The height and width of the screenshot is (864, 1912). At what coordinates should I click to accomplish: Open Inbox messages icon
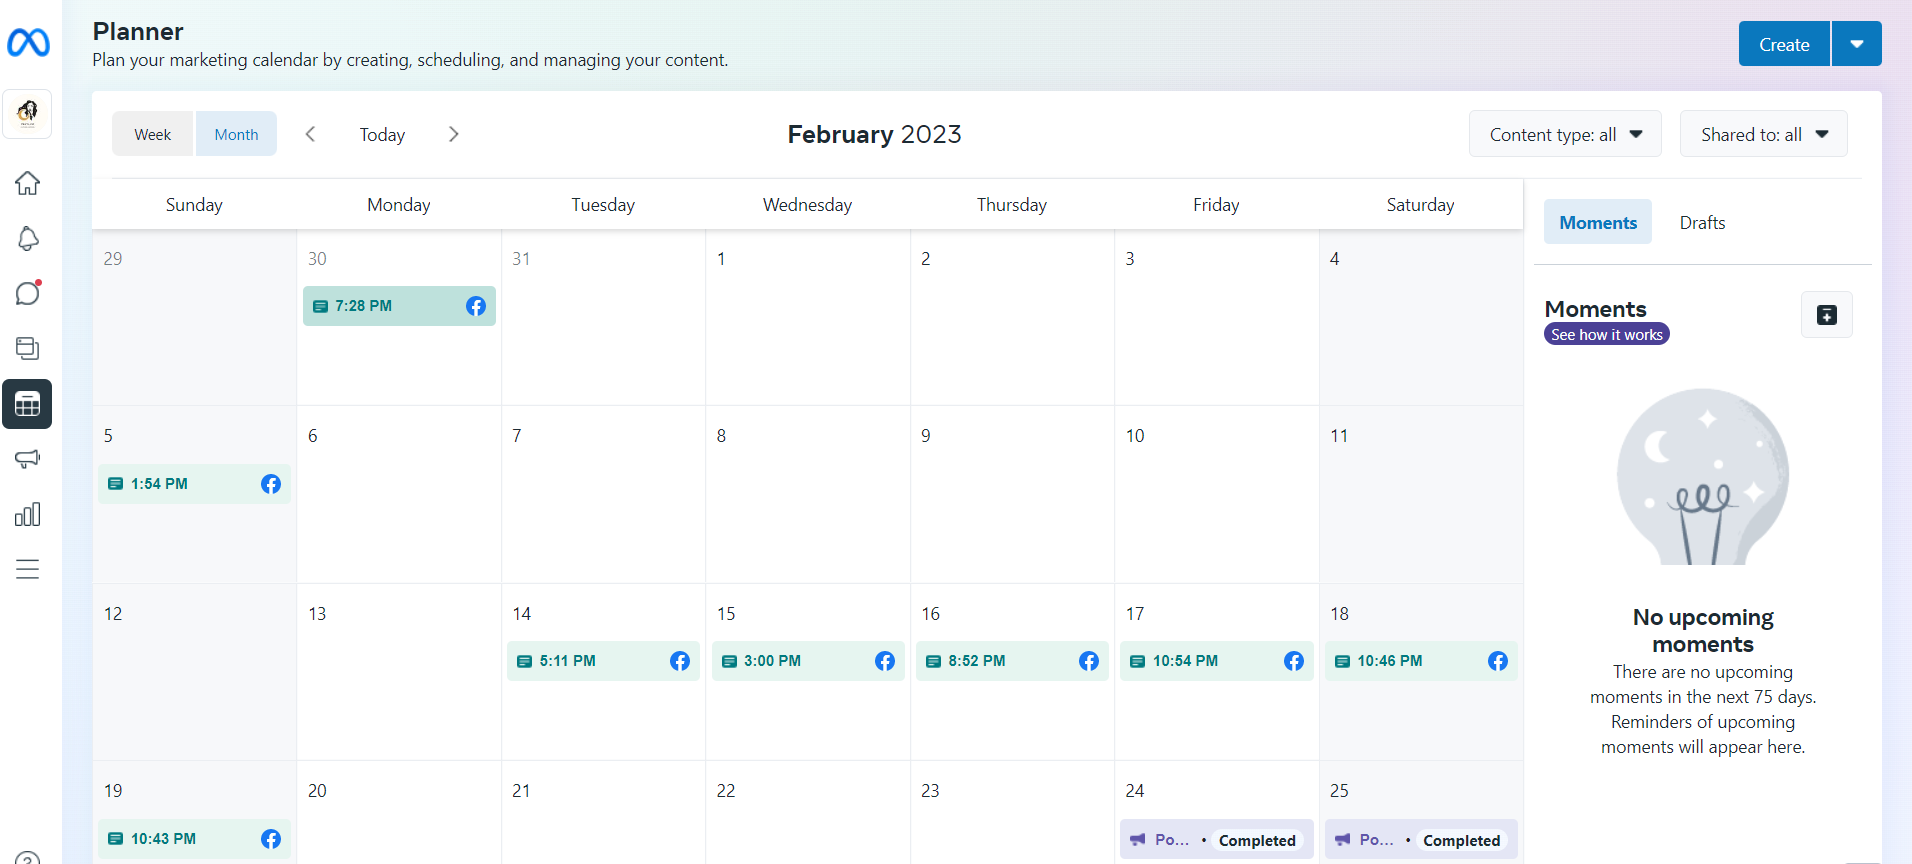[x=27, y=293]
